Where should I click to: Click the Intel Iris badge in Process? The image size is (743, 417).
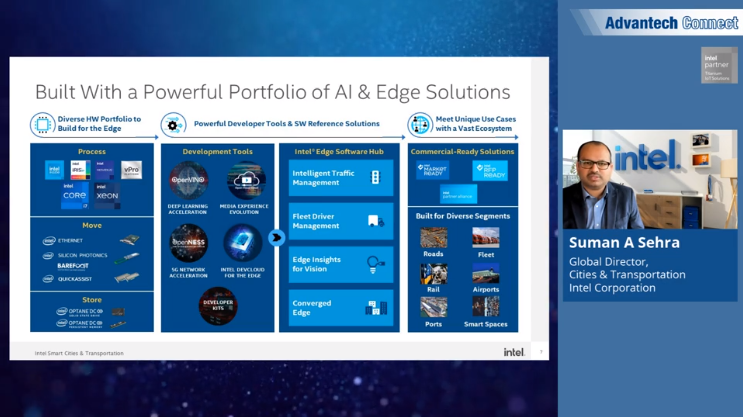(x=80, y=170)
